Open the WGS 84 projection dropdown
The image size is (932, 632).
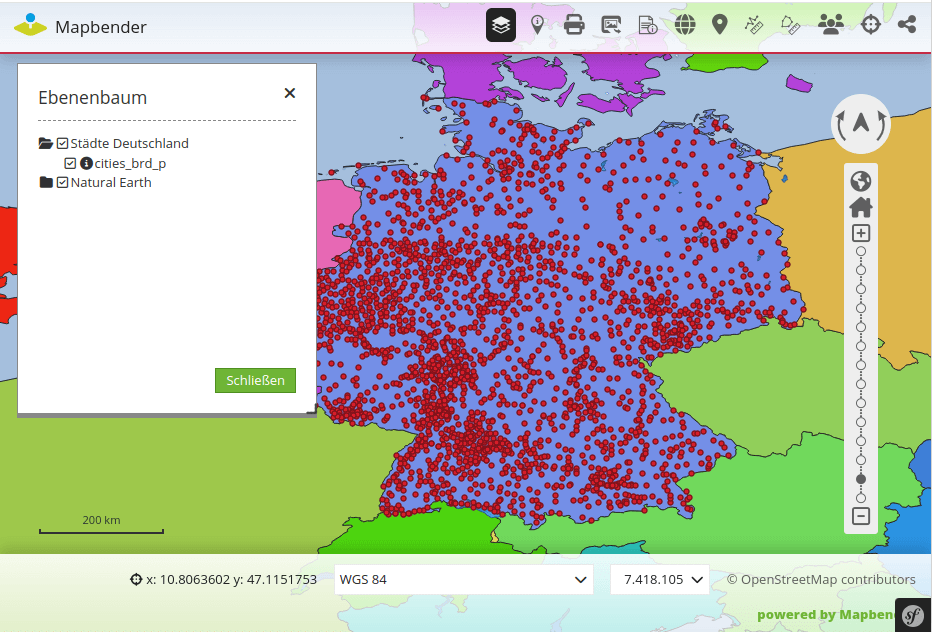(463, 579)
